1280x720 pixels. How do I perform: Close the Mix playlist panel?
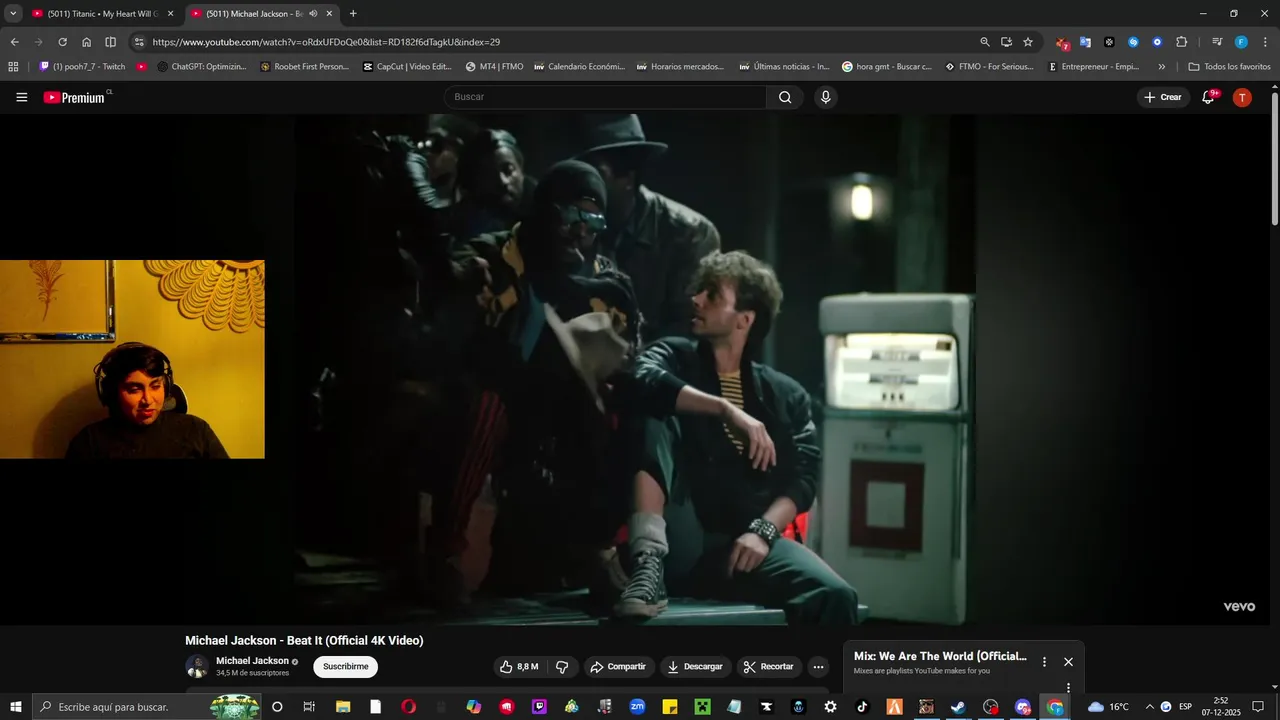click(x=1068, y=662)
